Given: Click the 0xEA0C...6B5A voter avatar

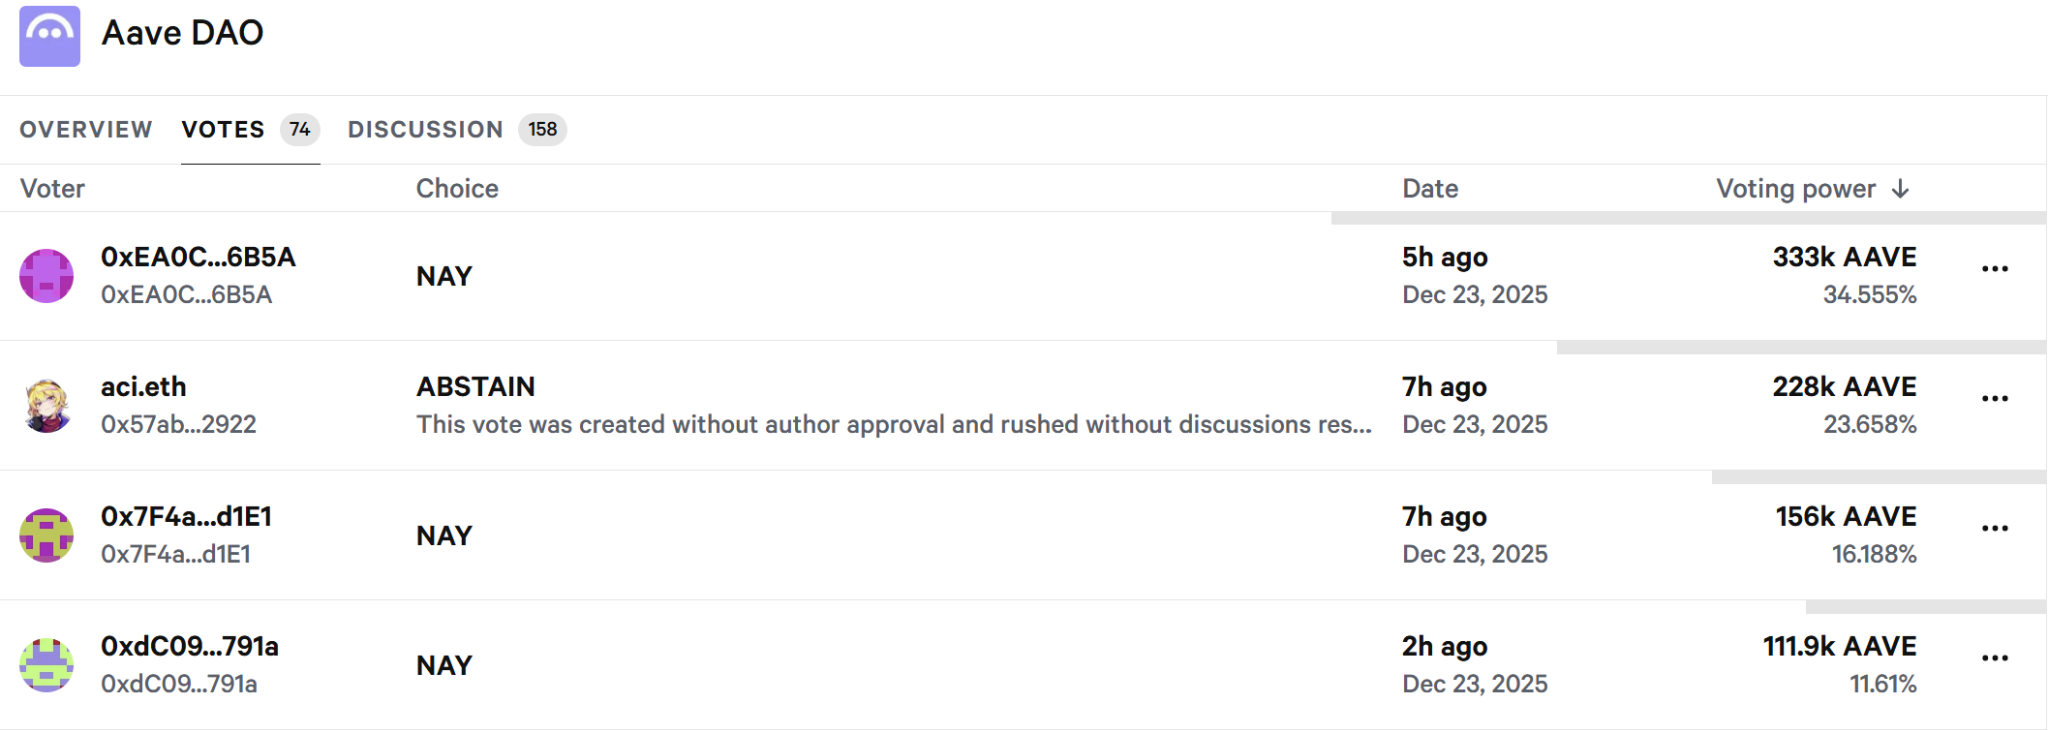Looking at the screenshot, I should [47, 276].
